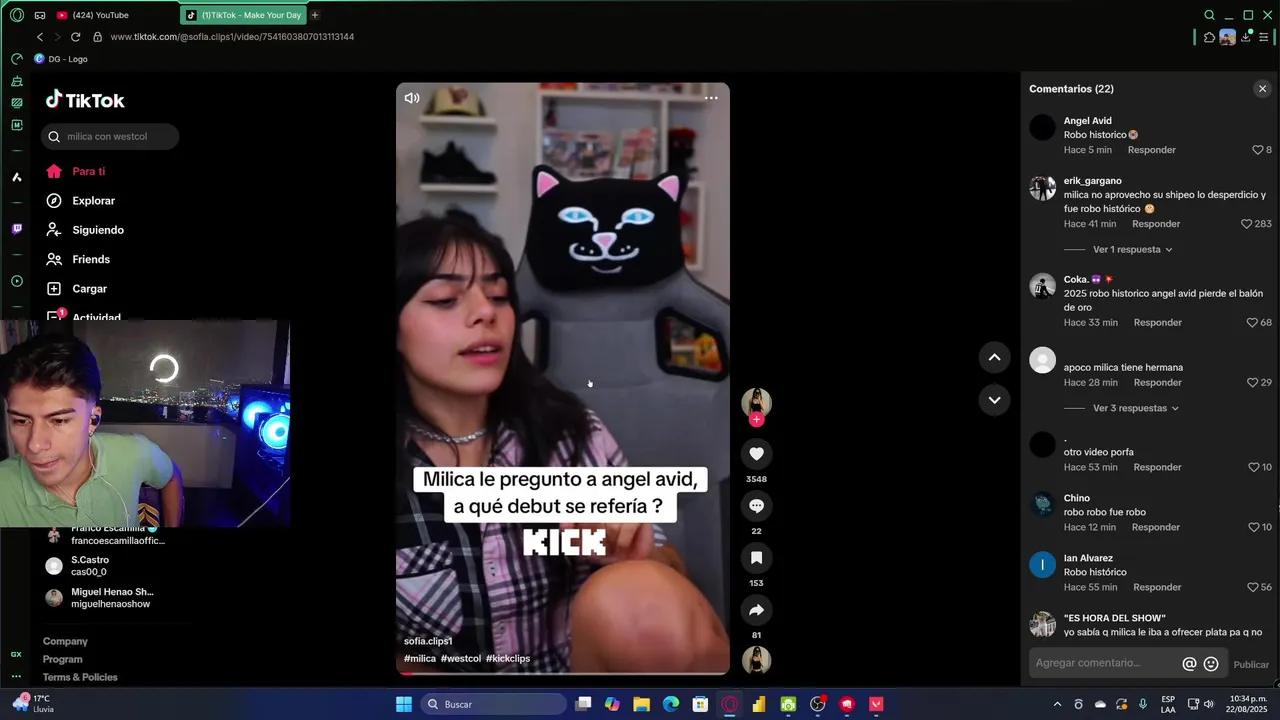Open a new browser tab with plus

click(315, 15)
